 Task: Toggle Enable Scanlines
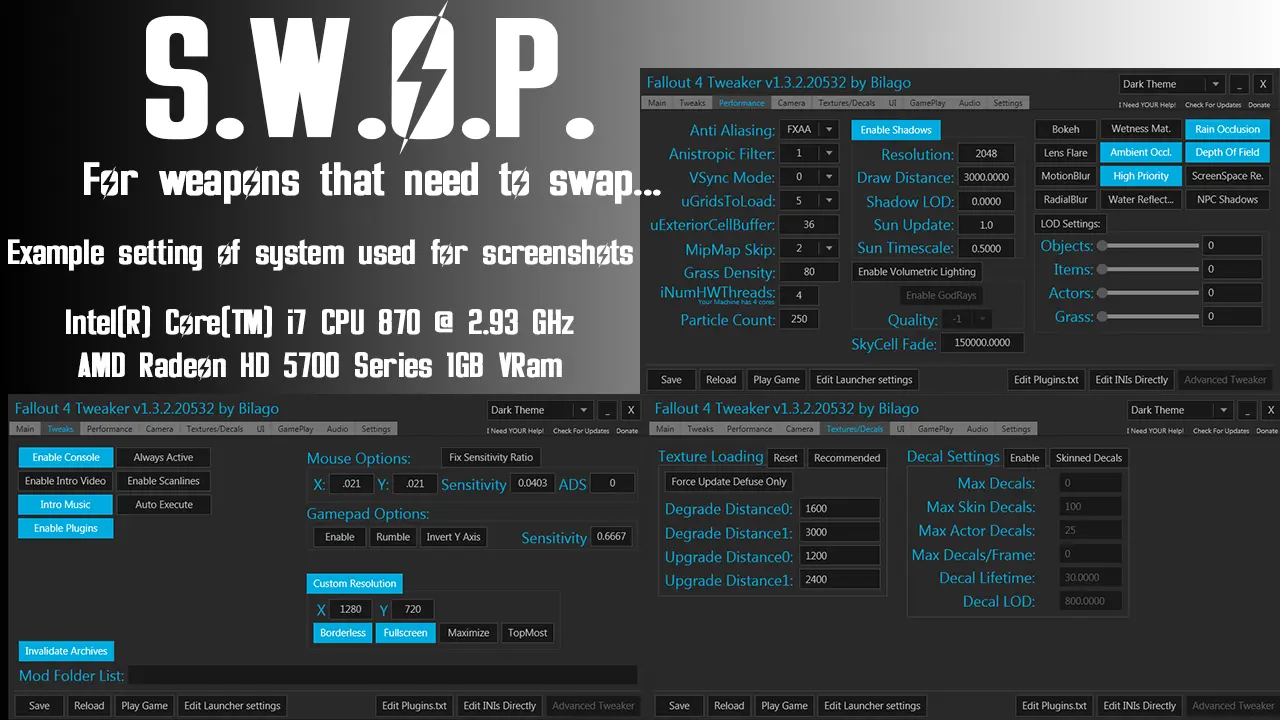click(x=164, y=481)
